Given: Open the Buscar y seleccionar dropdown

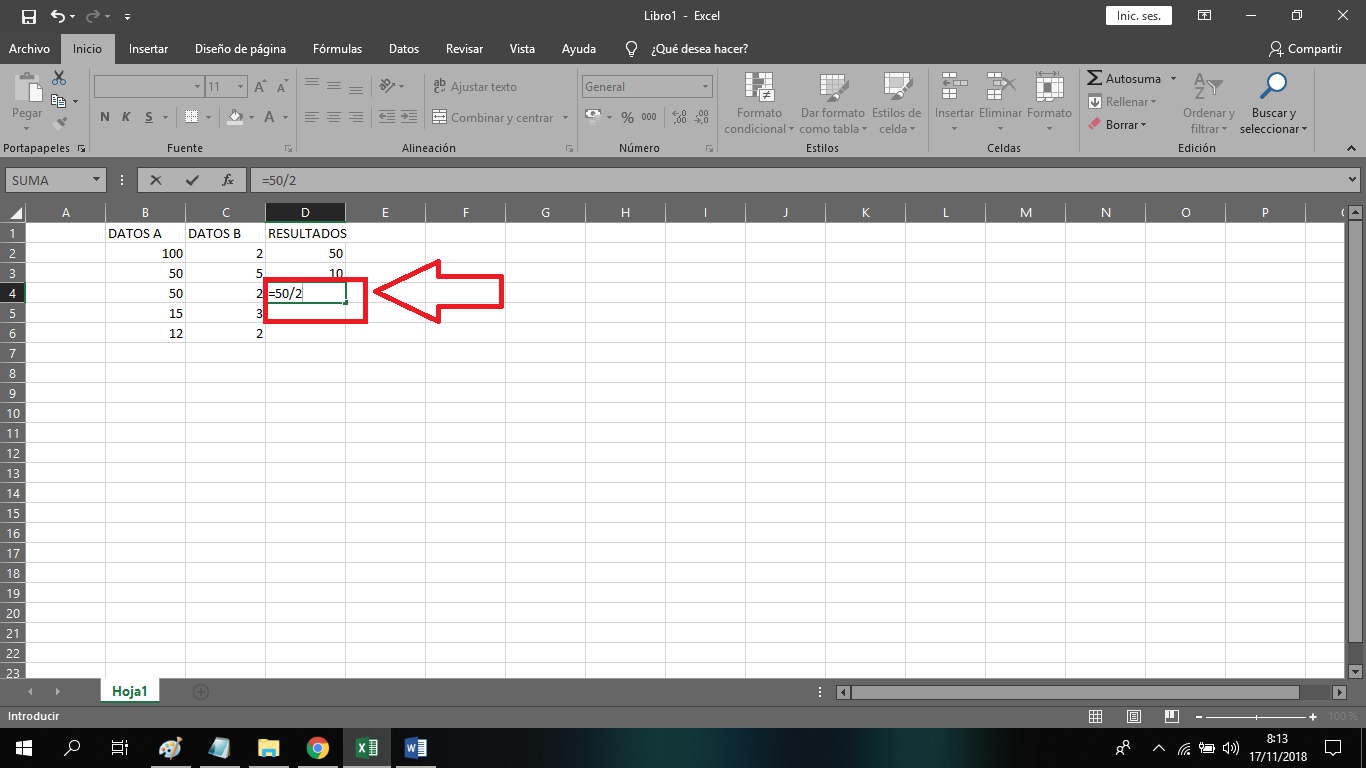Looking at the screenshot, I should pos(1273,102).
